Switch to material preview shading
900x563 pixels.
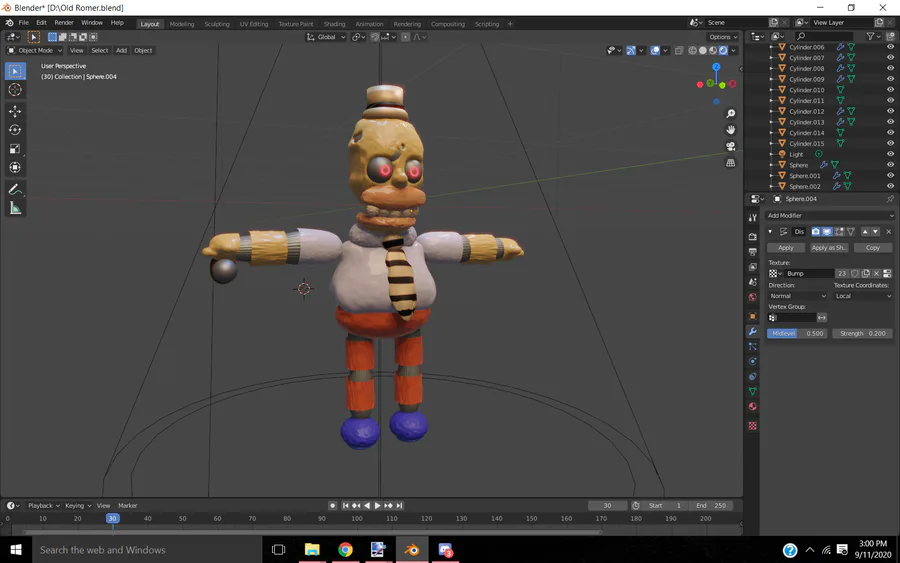713,51
